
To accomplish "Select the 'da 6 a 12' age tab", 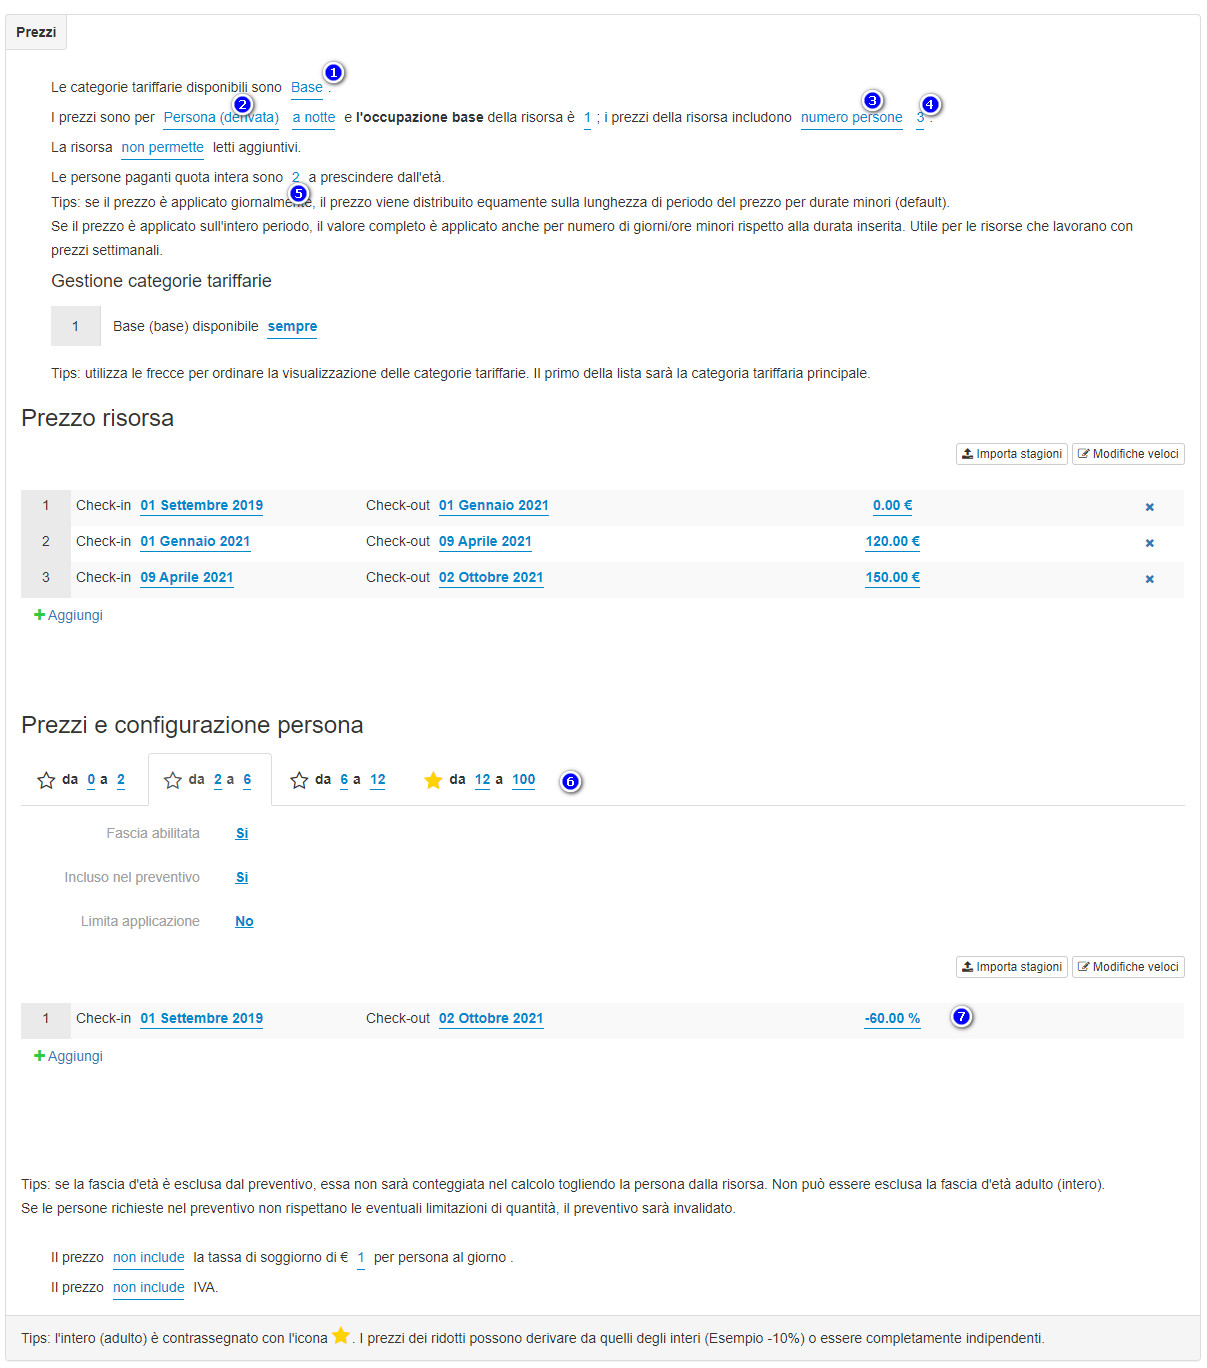I will pyautogui.click(x=337, y=780).
